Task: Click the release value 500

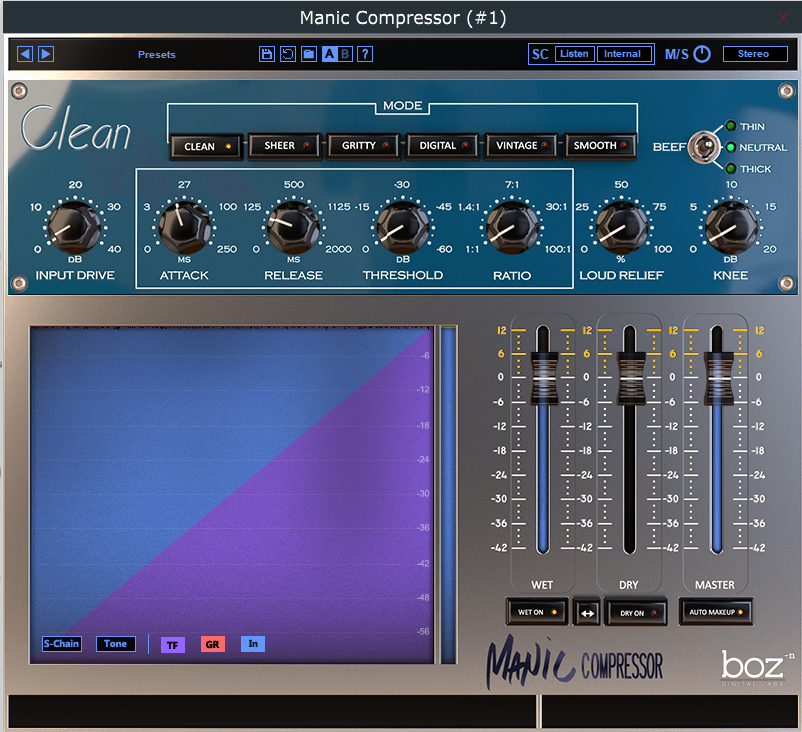Action: coord(294,184)
